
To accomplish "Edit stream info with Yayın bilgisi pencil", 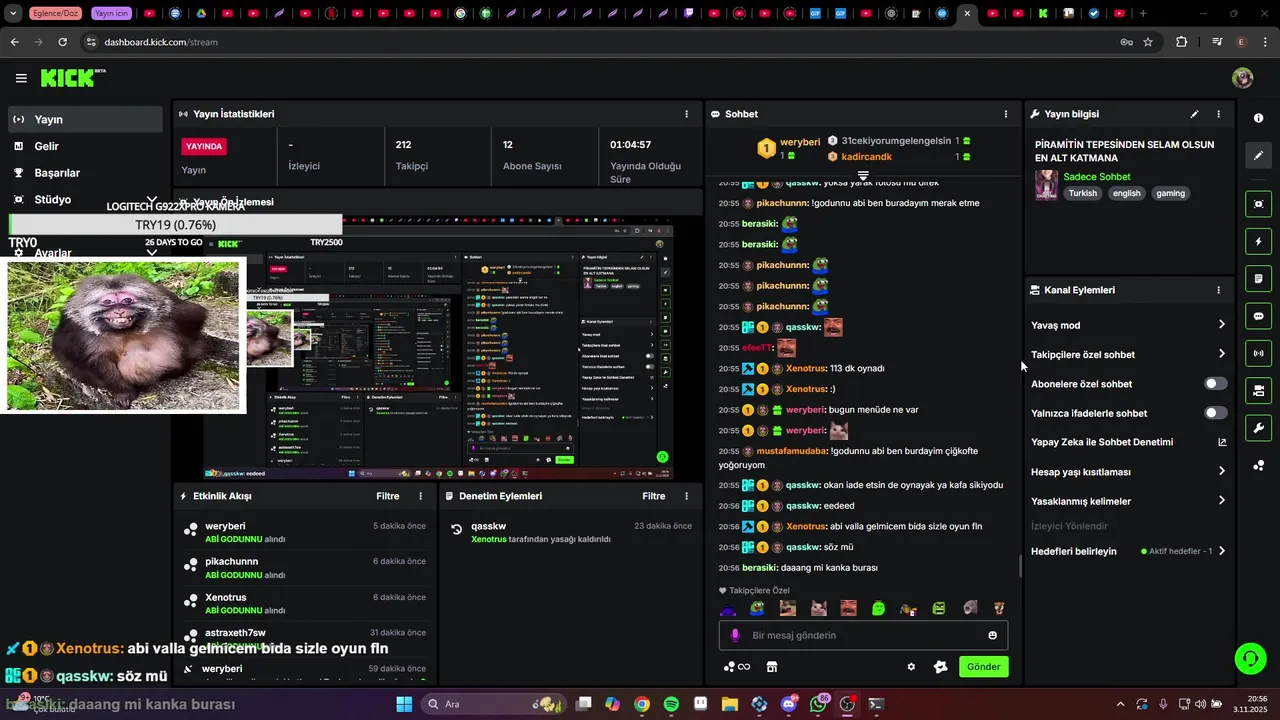I will pyautogui.click(x=1194, y=114).
